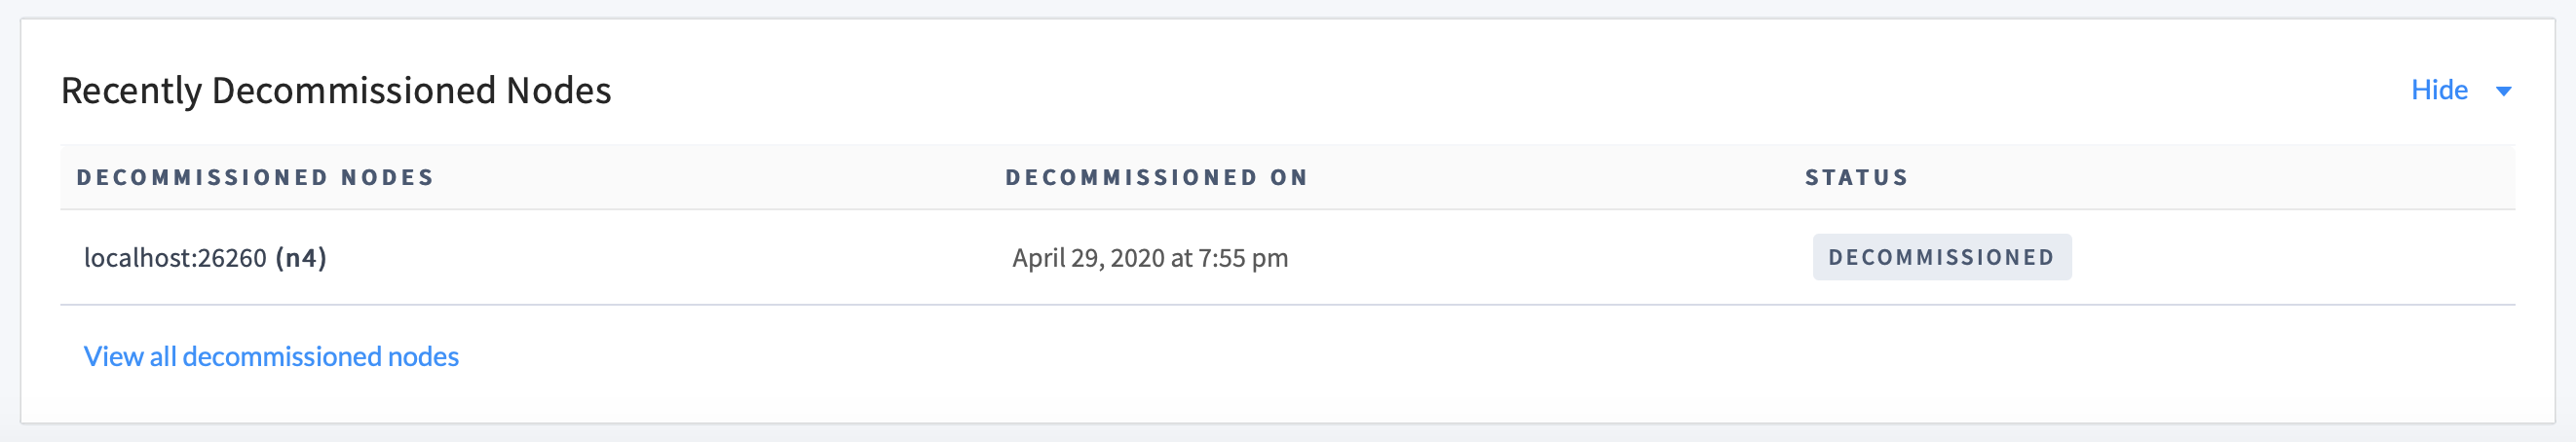
Task: Click the word "View" in the bottom link
Action: 113,356
